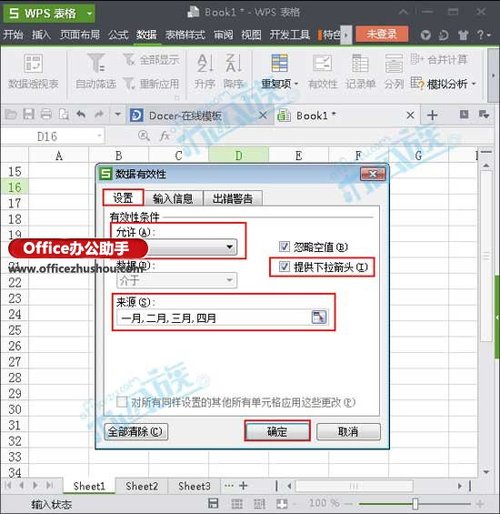Click 重新应用 reapply filter option
The image size is (500, 514).
point(151,83)
